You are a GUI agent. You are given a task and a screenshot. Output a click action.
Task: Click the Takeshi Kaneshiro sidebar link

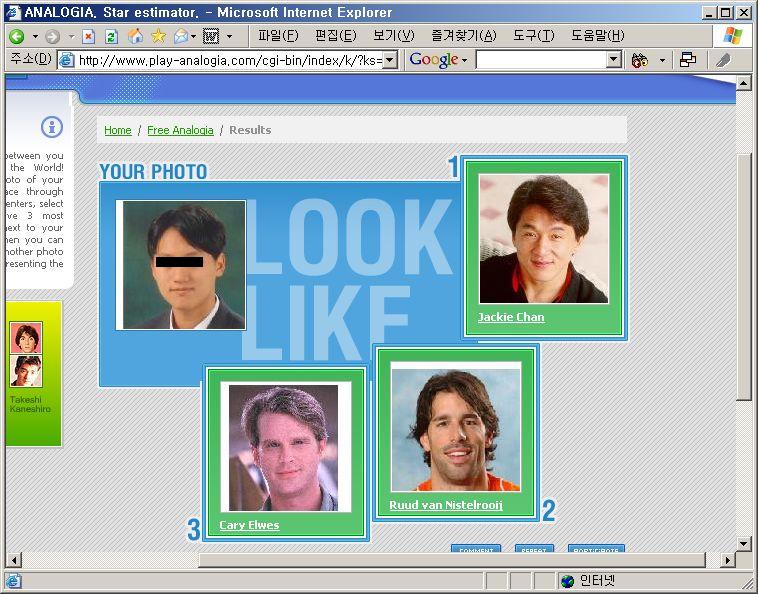point(30,404)
